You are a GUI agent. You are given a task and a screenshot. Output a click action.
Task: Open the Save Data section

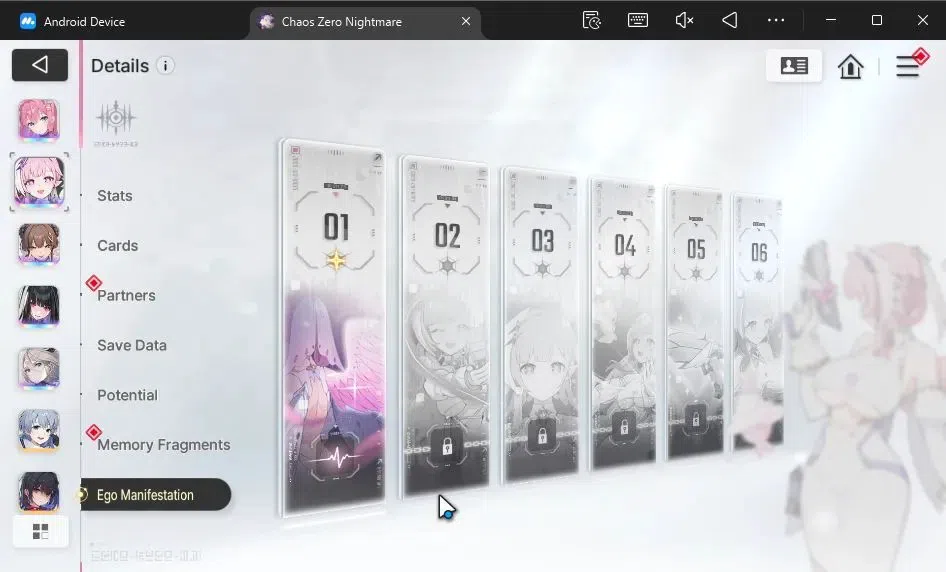coord(132,345)
